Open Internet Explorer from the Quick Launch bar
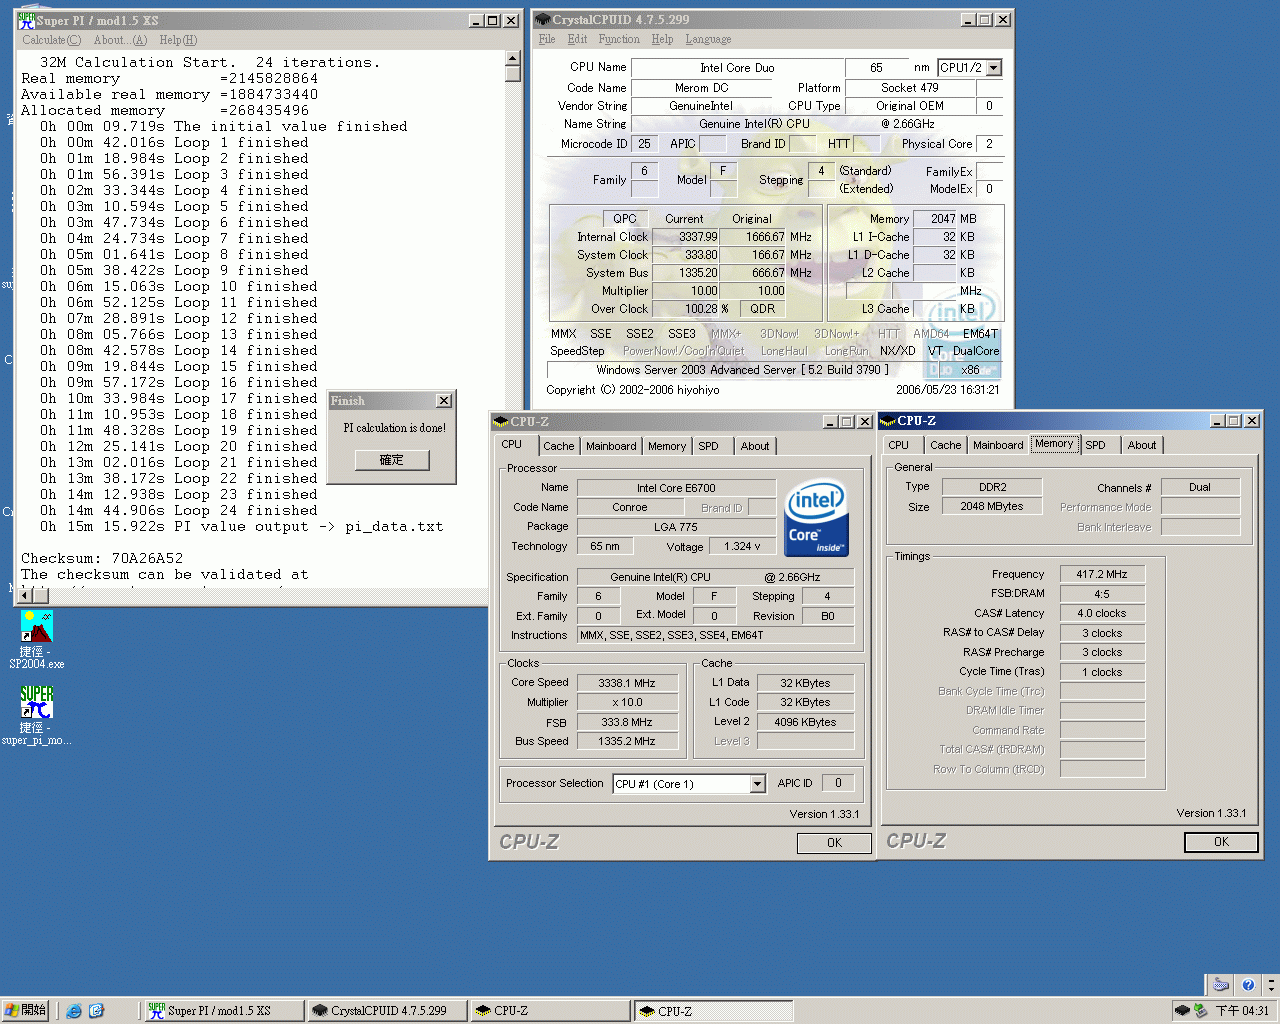The width and height of the screenshot is (1280, 1024). pyautogui.click(x=74, y=1011)
